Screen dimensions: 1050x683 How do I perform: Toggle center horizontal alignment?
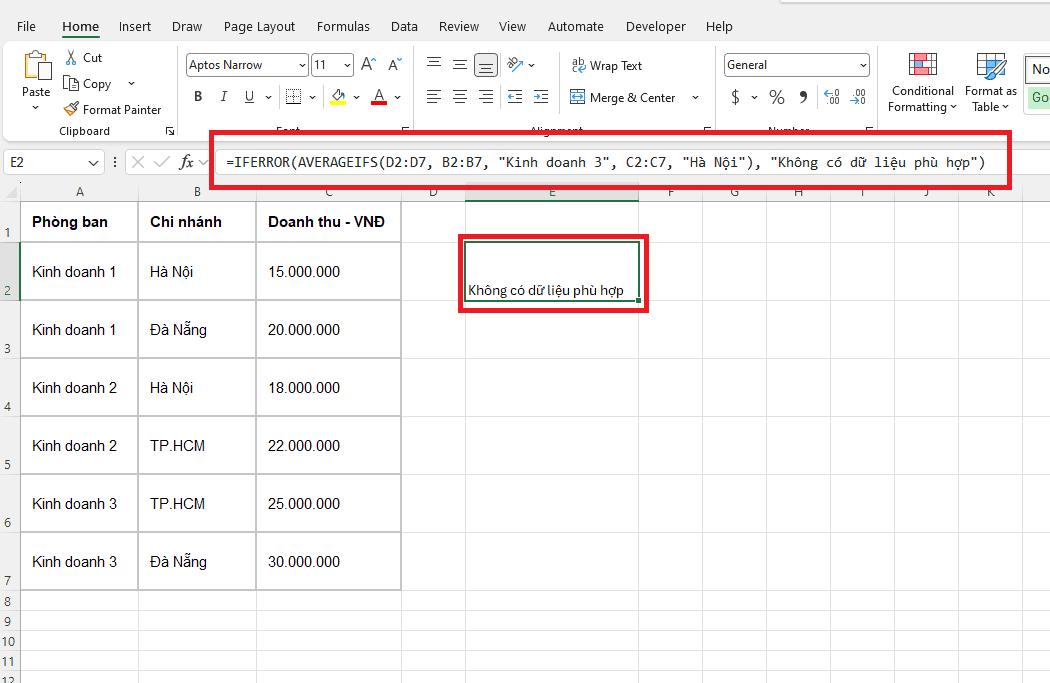(460, 97)
